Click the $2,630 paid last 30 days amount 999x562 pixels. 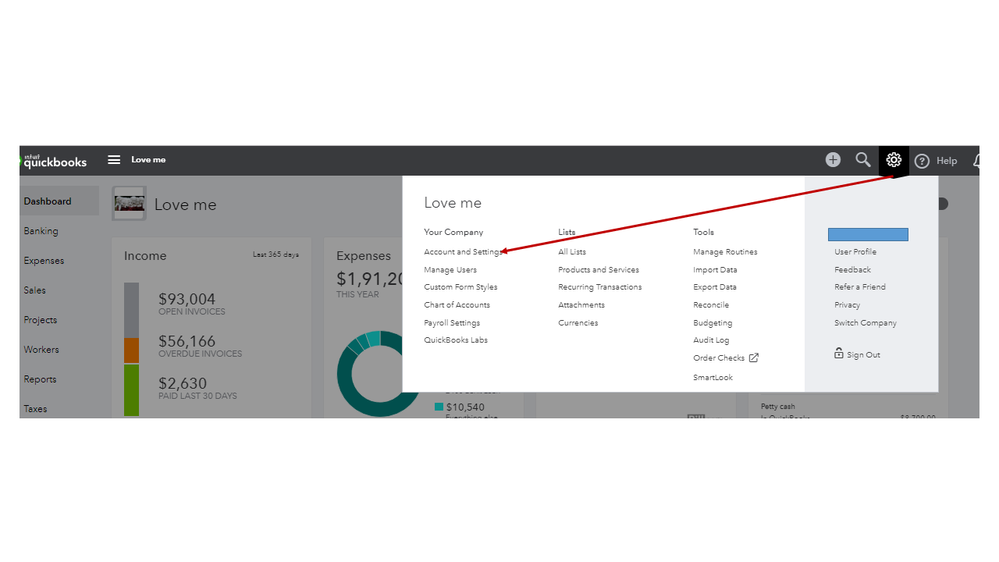[182, 383]
